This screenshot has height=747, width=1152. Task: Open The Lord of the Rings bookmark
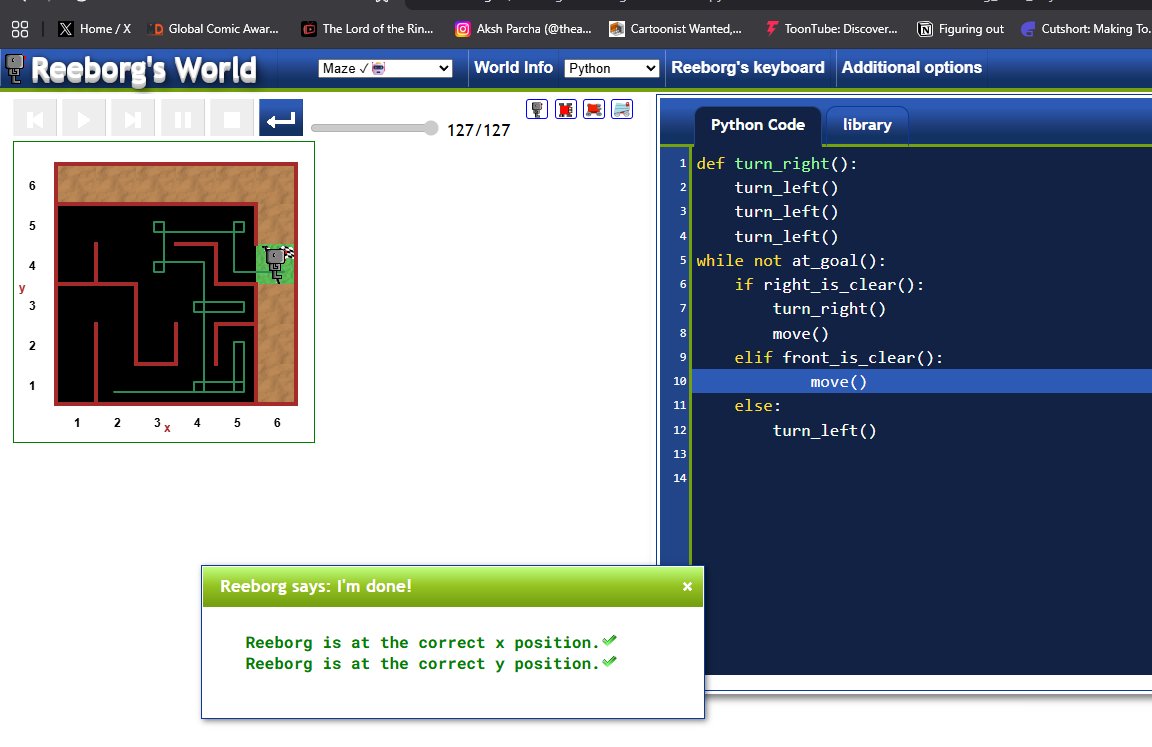(x=368, y=29)
